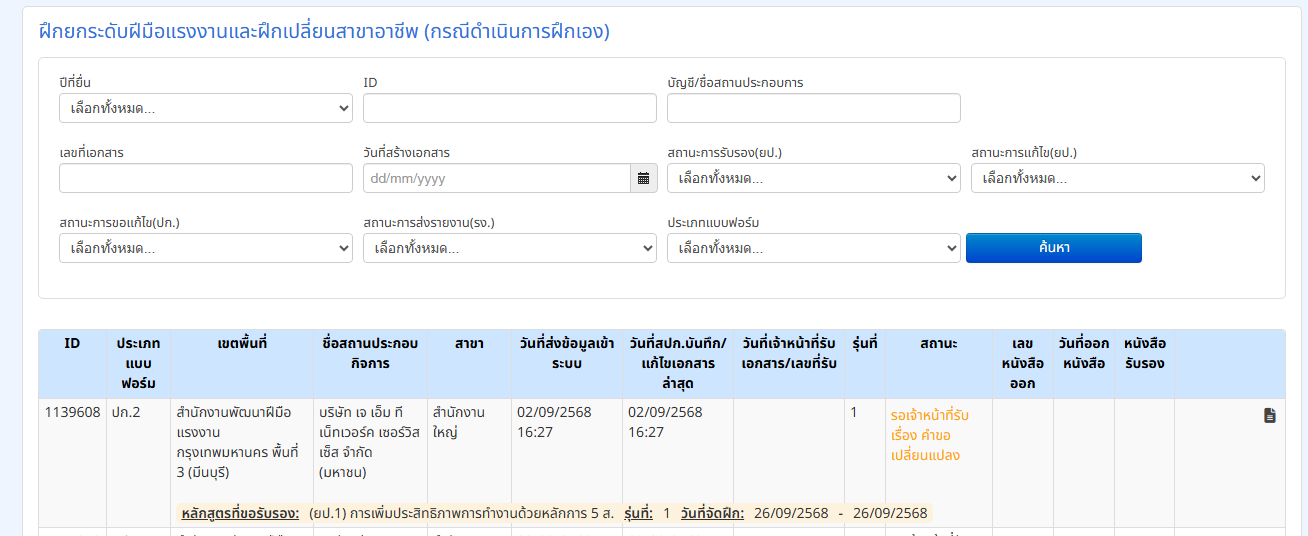Click the ID column header
The height and width of the screenshot is (536, 1308).
click(x=72, y=343)
